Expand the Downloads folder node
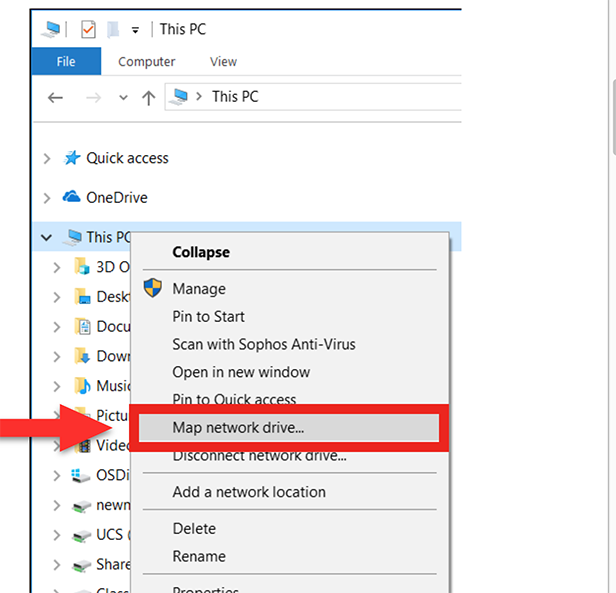 click(57, 357)
